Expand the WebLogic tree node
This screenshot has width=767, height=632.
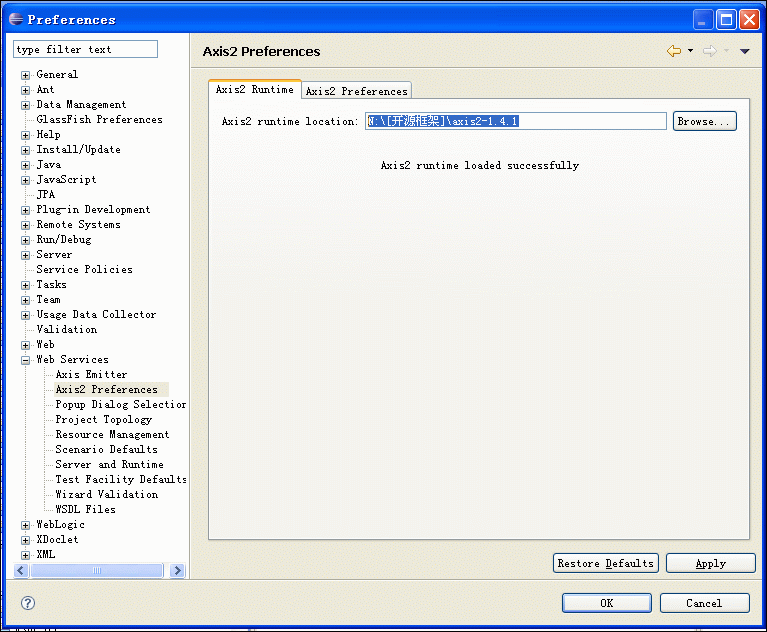coord(25,525)
